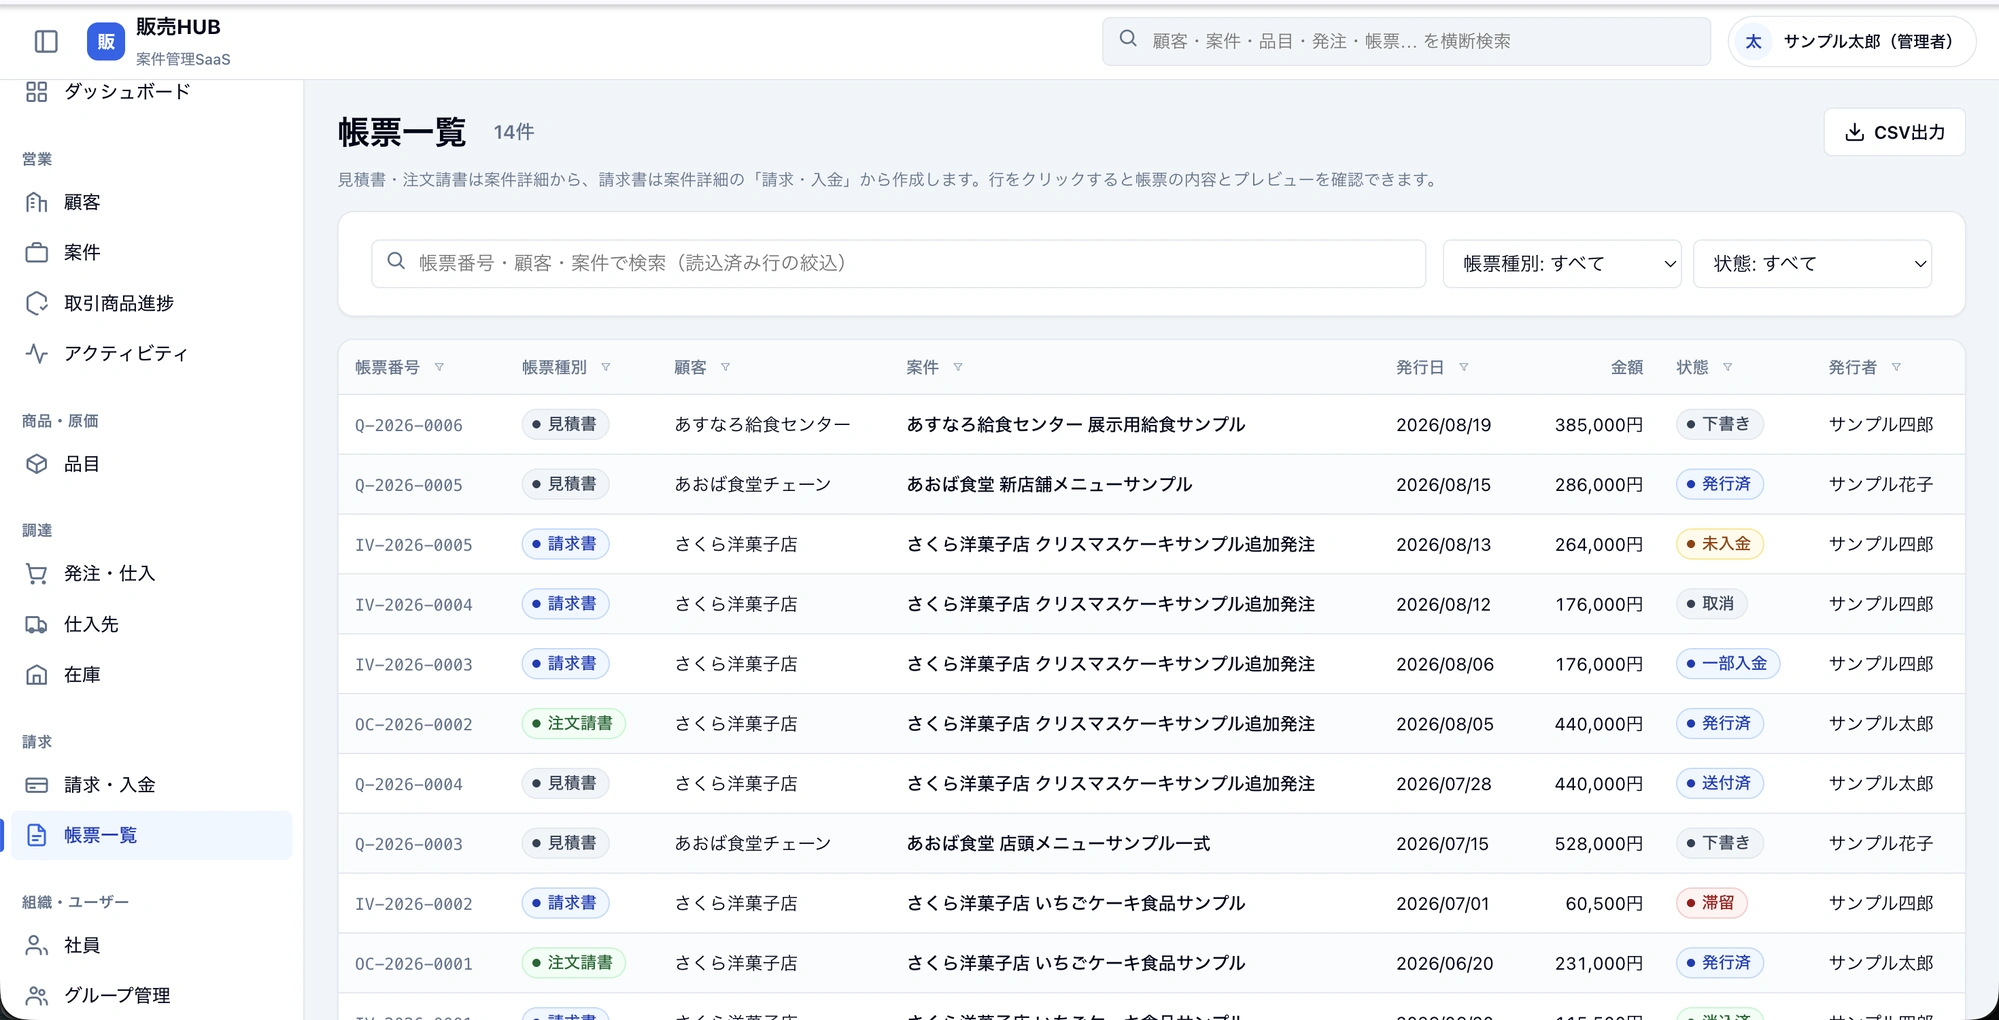Viewport: 1999px width, 1020px height.
Task: Click the 案件 briefcase icon
Action: tap(37, 252)
